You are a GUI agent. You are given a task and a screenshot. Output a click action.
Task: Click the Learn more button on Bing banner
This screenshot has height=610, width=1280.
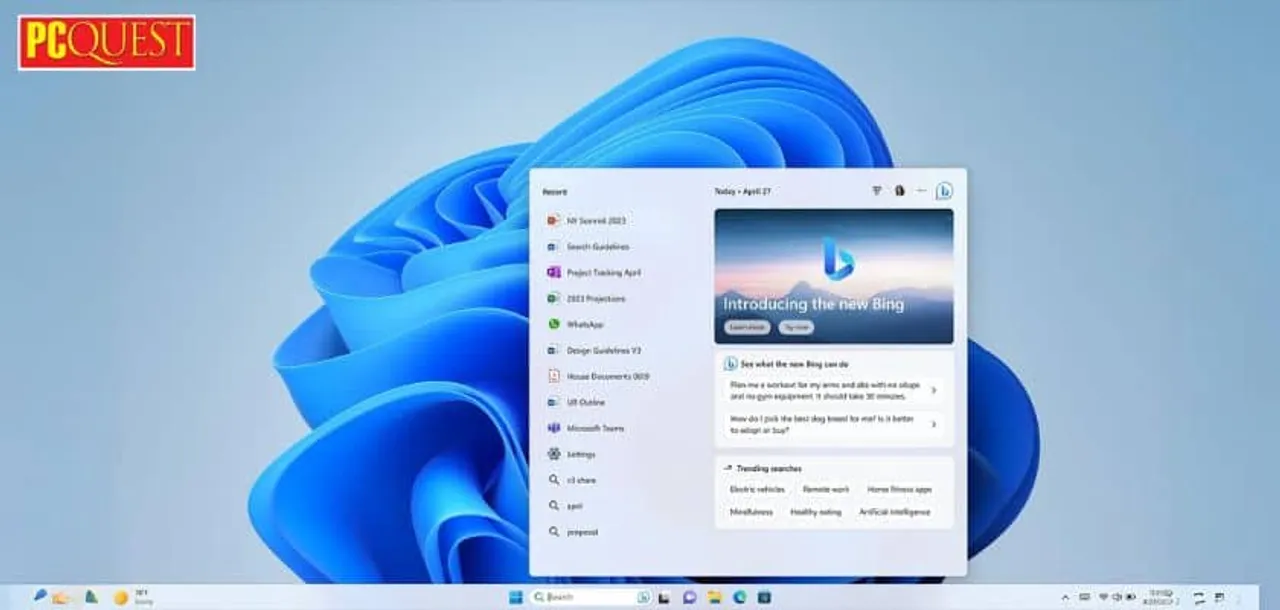coord(746,327)
